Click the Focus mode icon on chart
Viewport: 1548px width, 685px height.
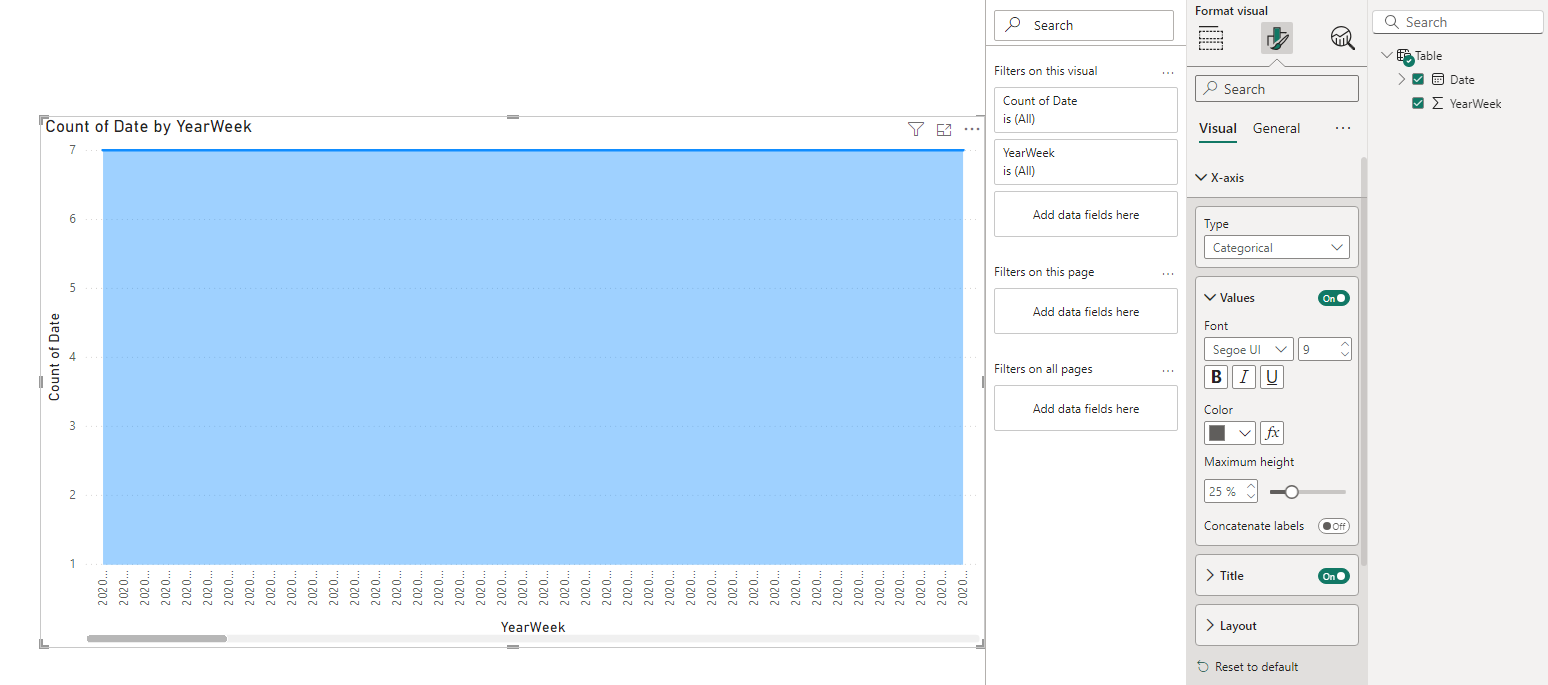(944, 129)
